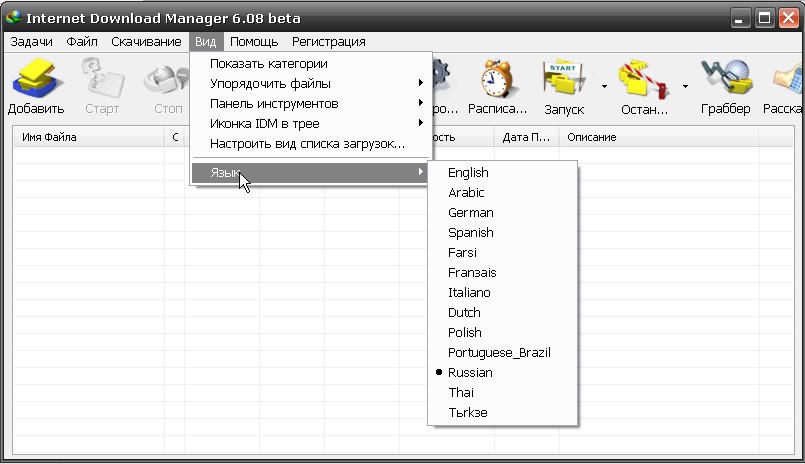This screenshot has height=464, width=805.
Task: Click the Запуск start queue icon
Action: point(564,79)
